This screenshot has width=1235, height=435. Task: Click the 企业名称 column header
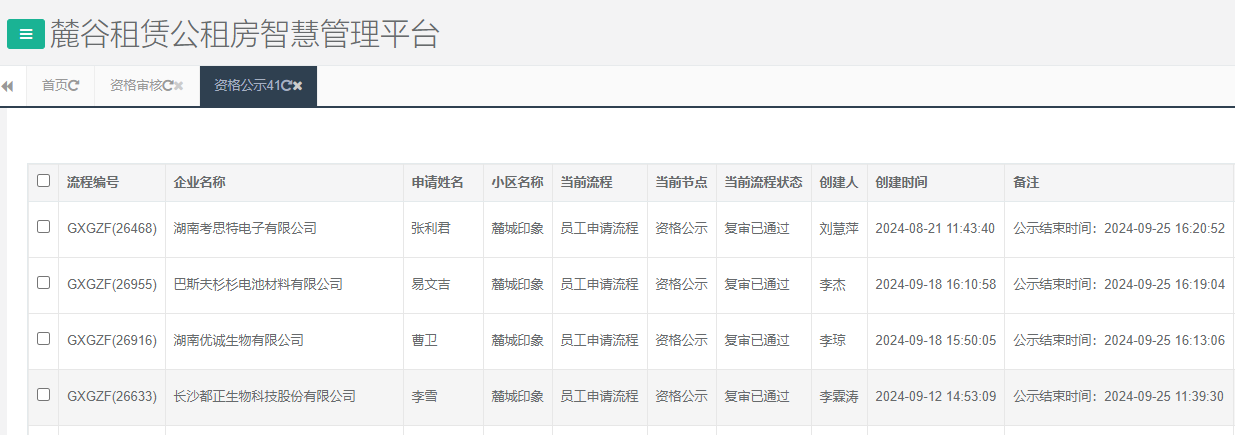click(x=199, y=183)
